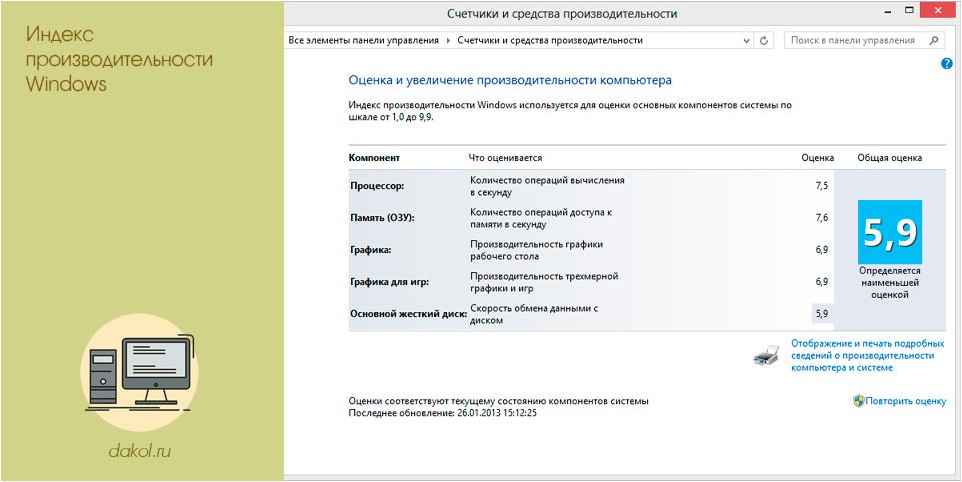Select 'Процессор:' row label
Viewport: 962px width, 482px height.
pyautogui.click(x=377, y=186)
